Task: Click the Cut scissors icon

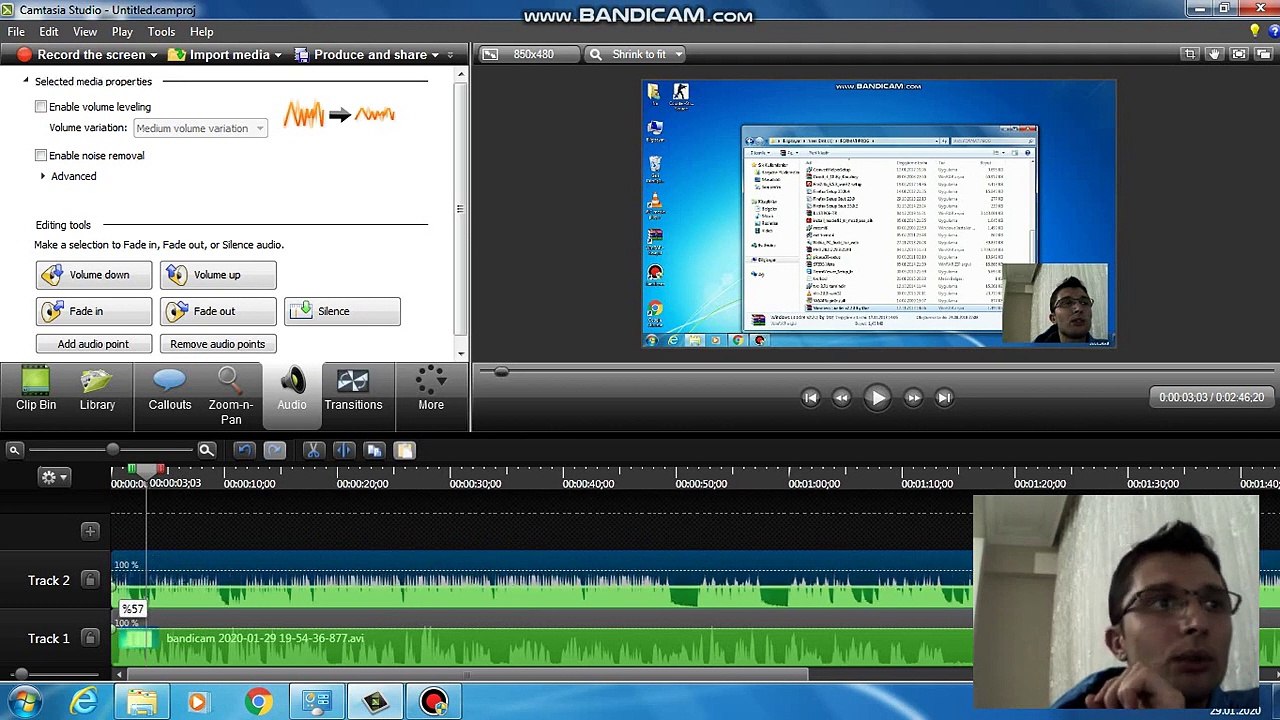Action: coord(313,451)
